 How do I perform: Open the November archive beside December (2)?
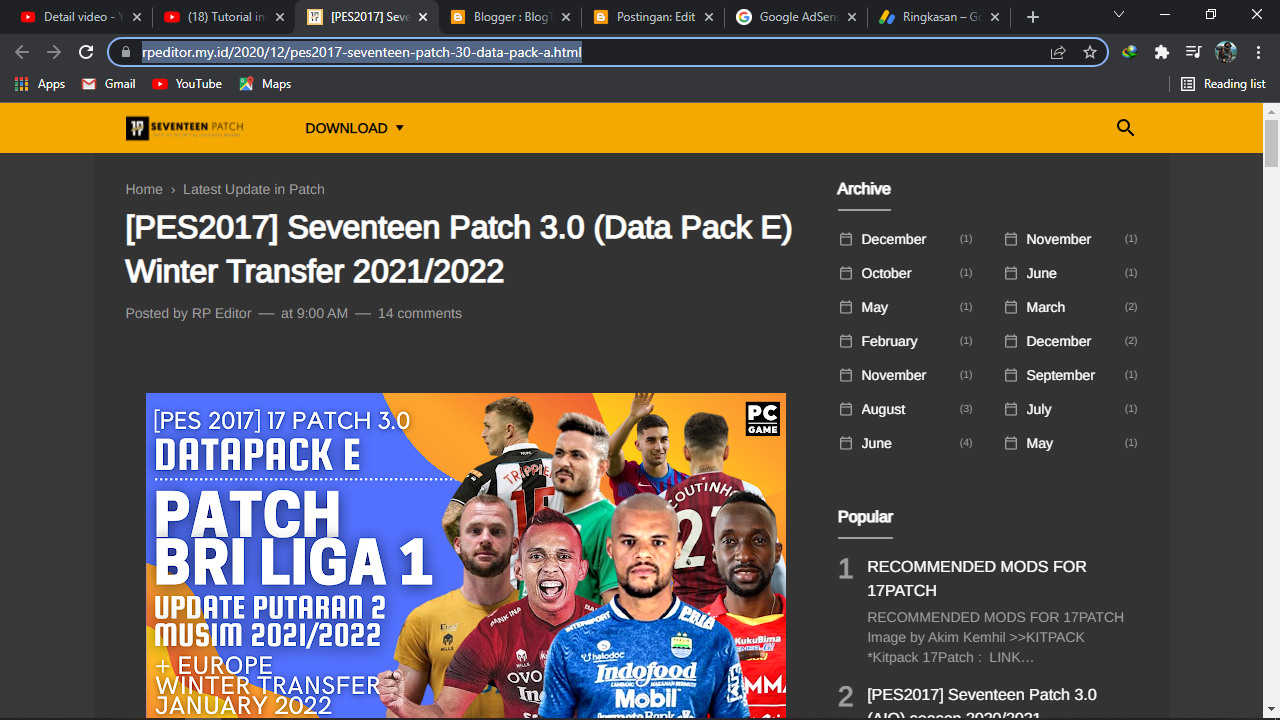[893, 375]
